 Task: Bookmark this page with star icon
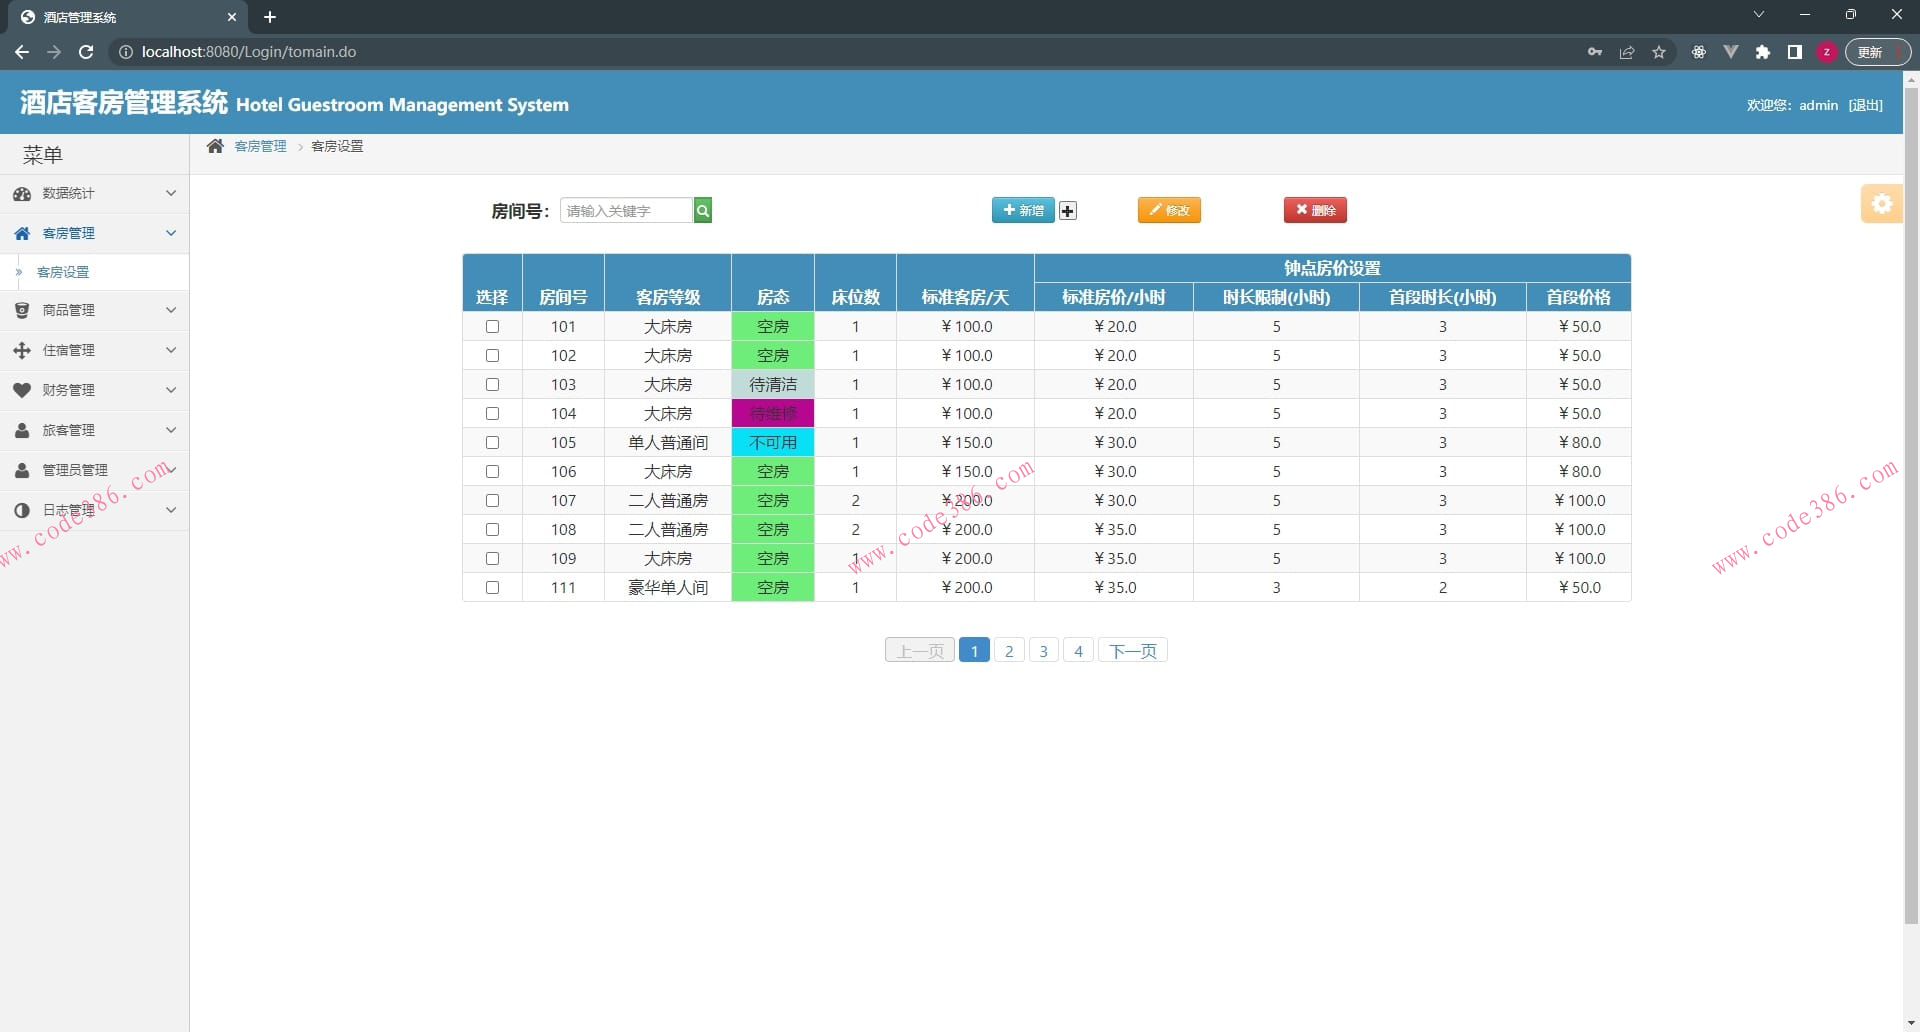click(1659, 52)
